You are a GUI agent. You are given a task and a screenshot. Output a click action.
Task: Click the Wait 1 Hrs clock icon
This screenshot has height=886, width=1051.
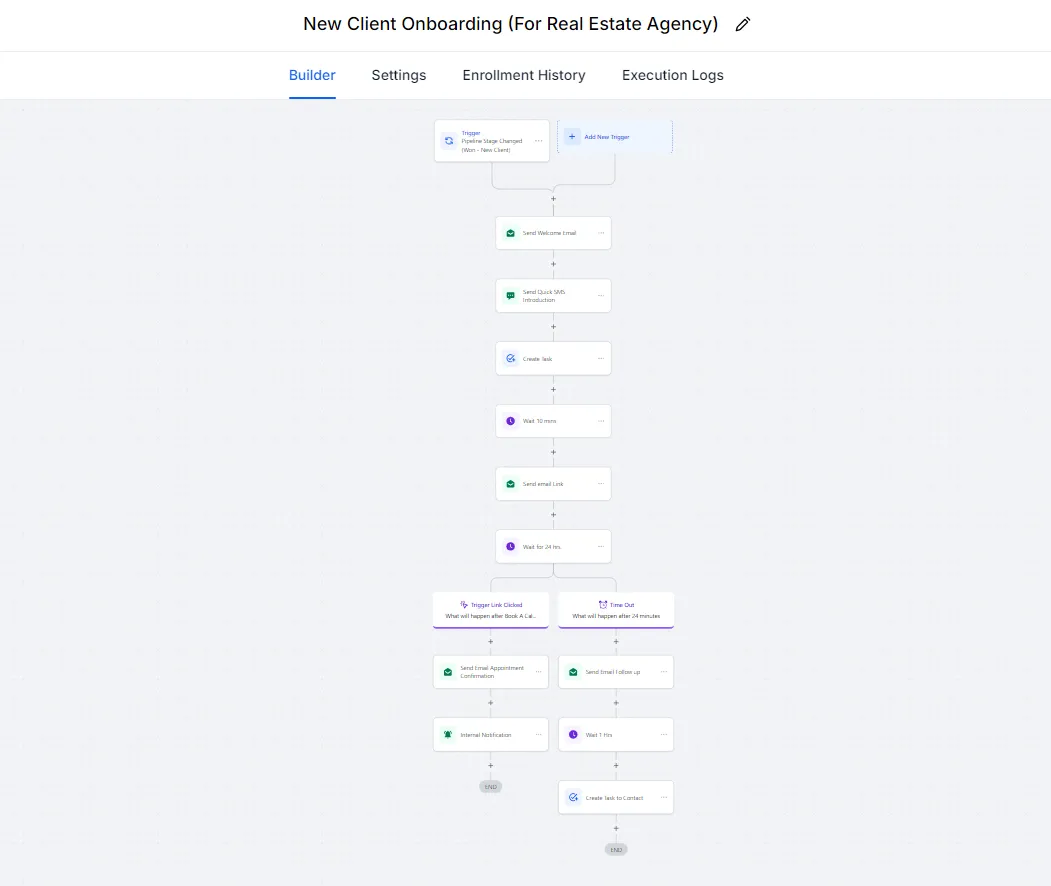pyautogui.click(x=573, y=735)
